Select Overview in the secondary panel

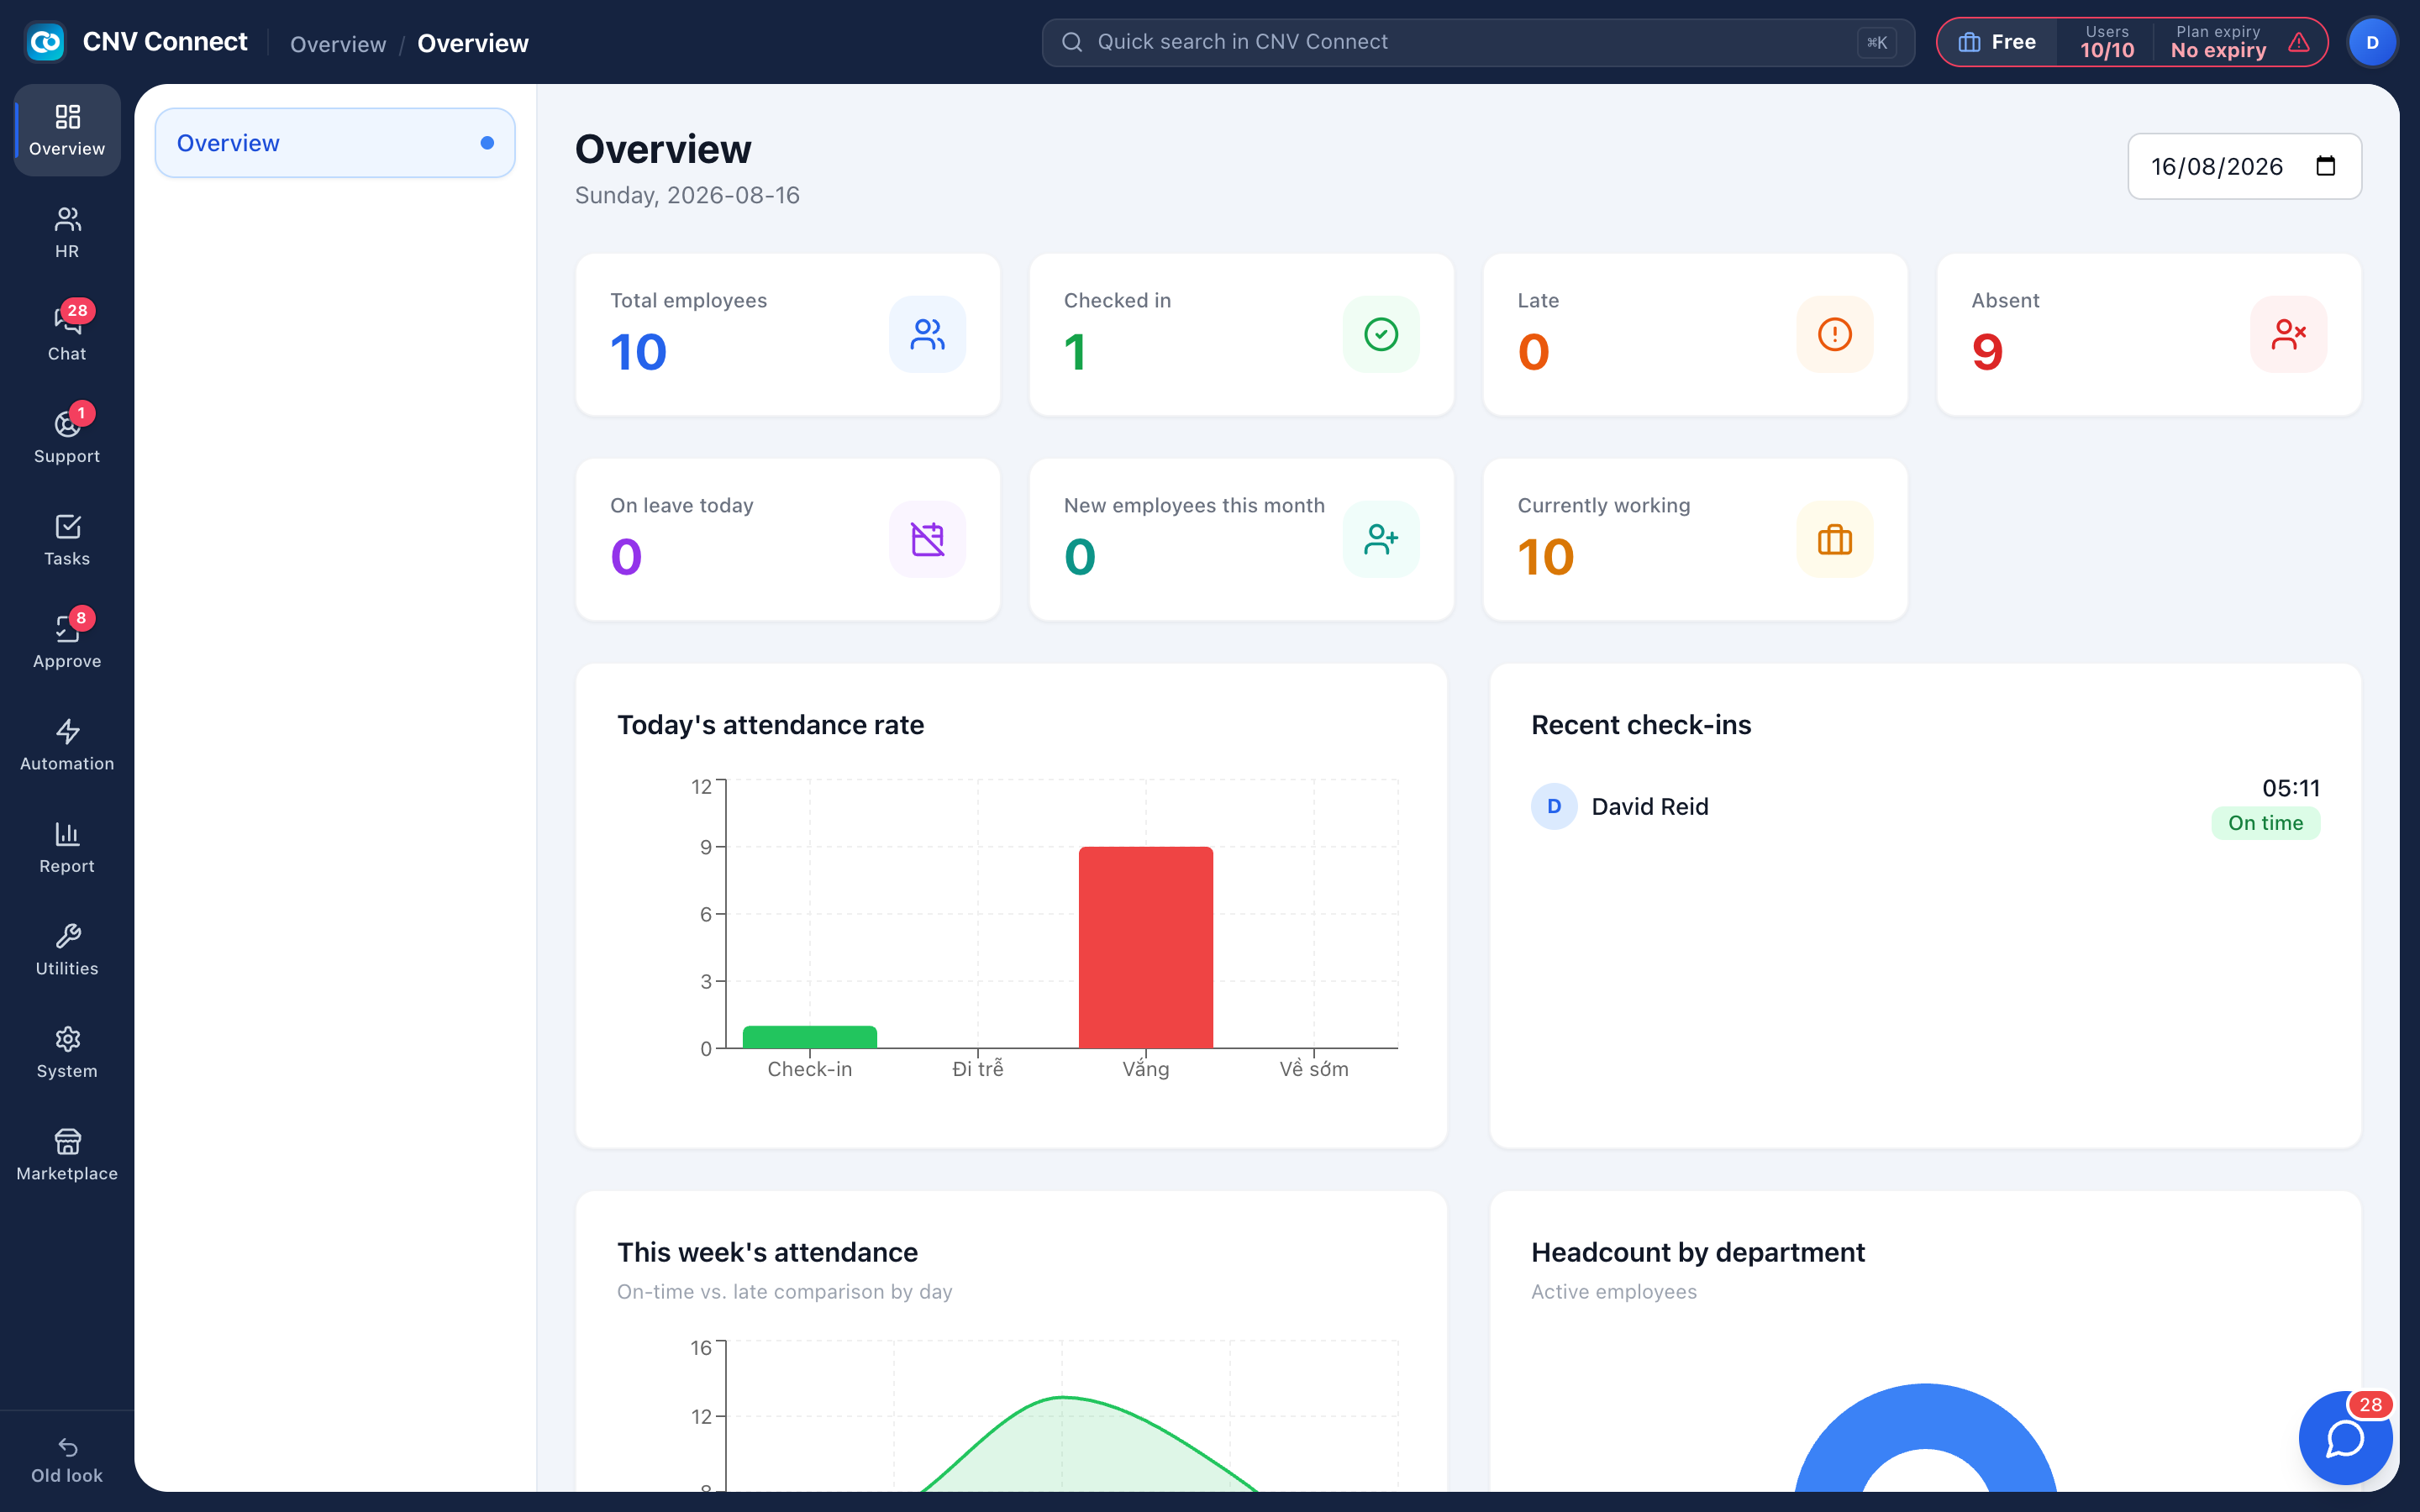(x=335, y=143)
